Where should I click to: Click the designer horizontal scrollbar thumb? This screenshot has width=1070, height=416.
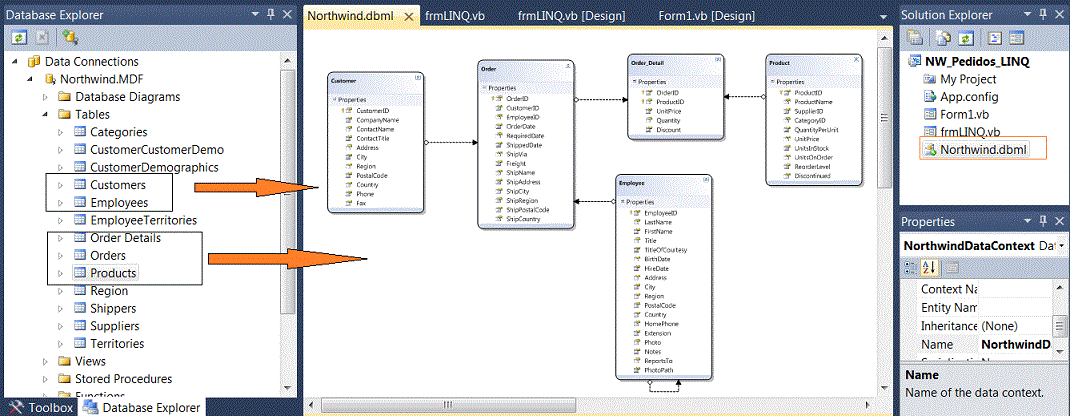pyautogui.click(x=448, y=404)
